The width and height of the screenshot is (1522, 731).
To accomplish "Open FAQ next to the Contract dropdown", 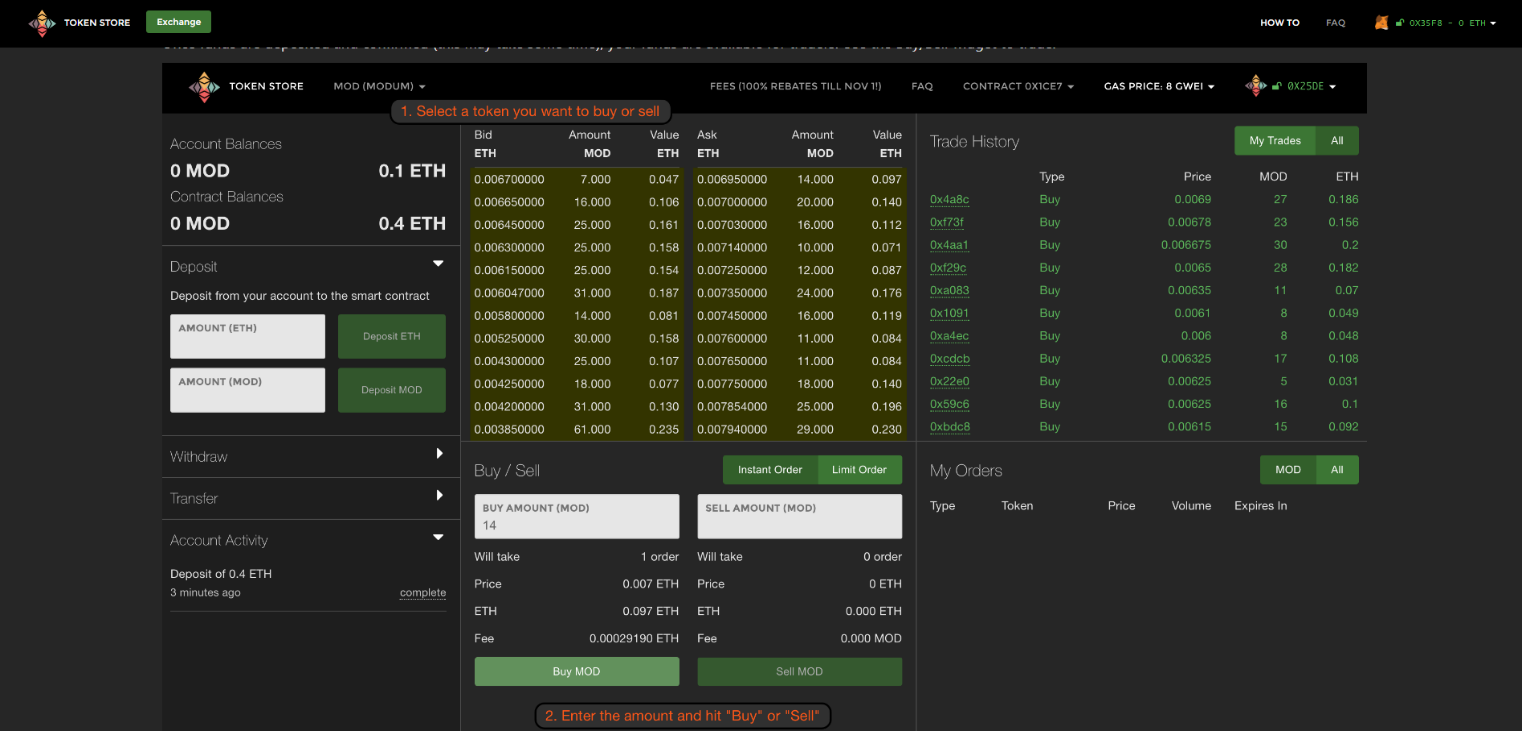I will tap(922, 87).
